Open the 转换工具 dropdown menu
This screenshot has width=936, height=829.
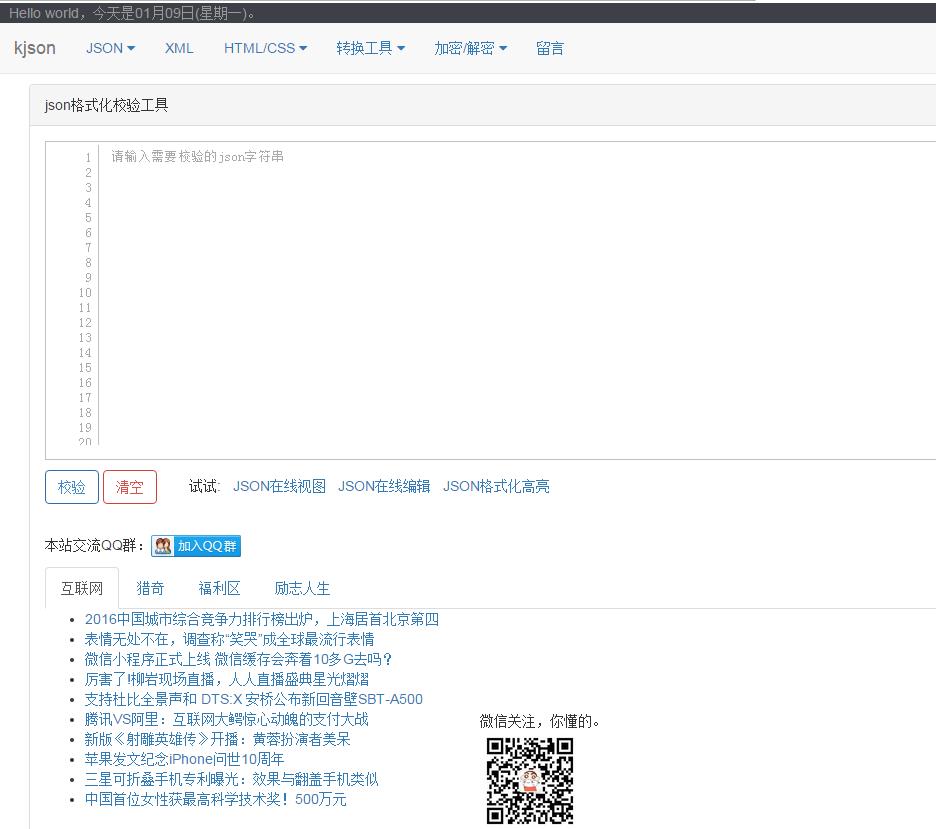(370, 48)
